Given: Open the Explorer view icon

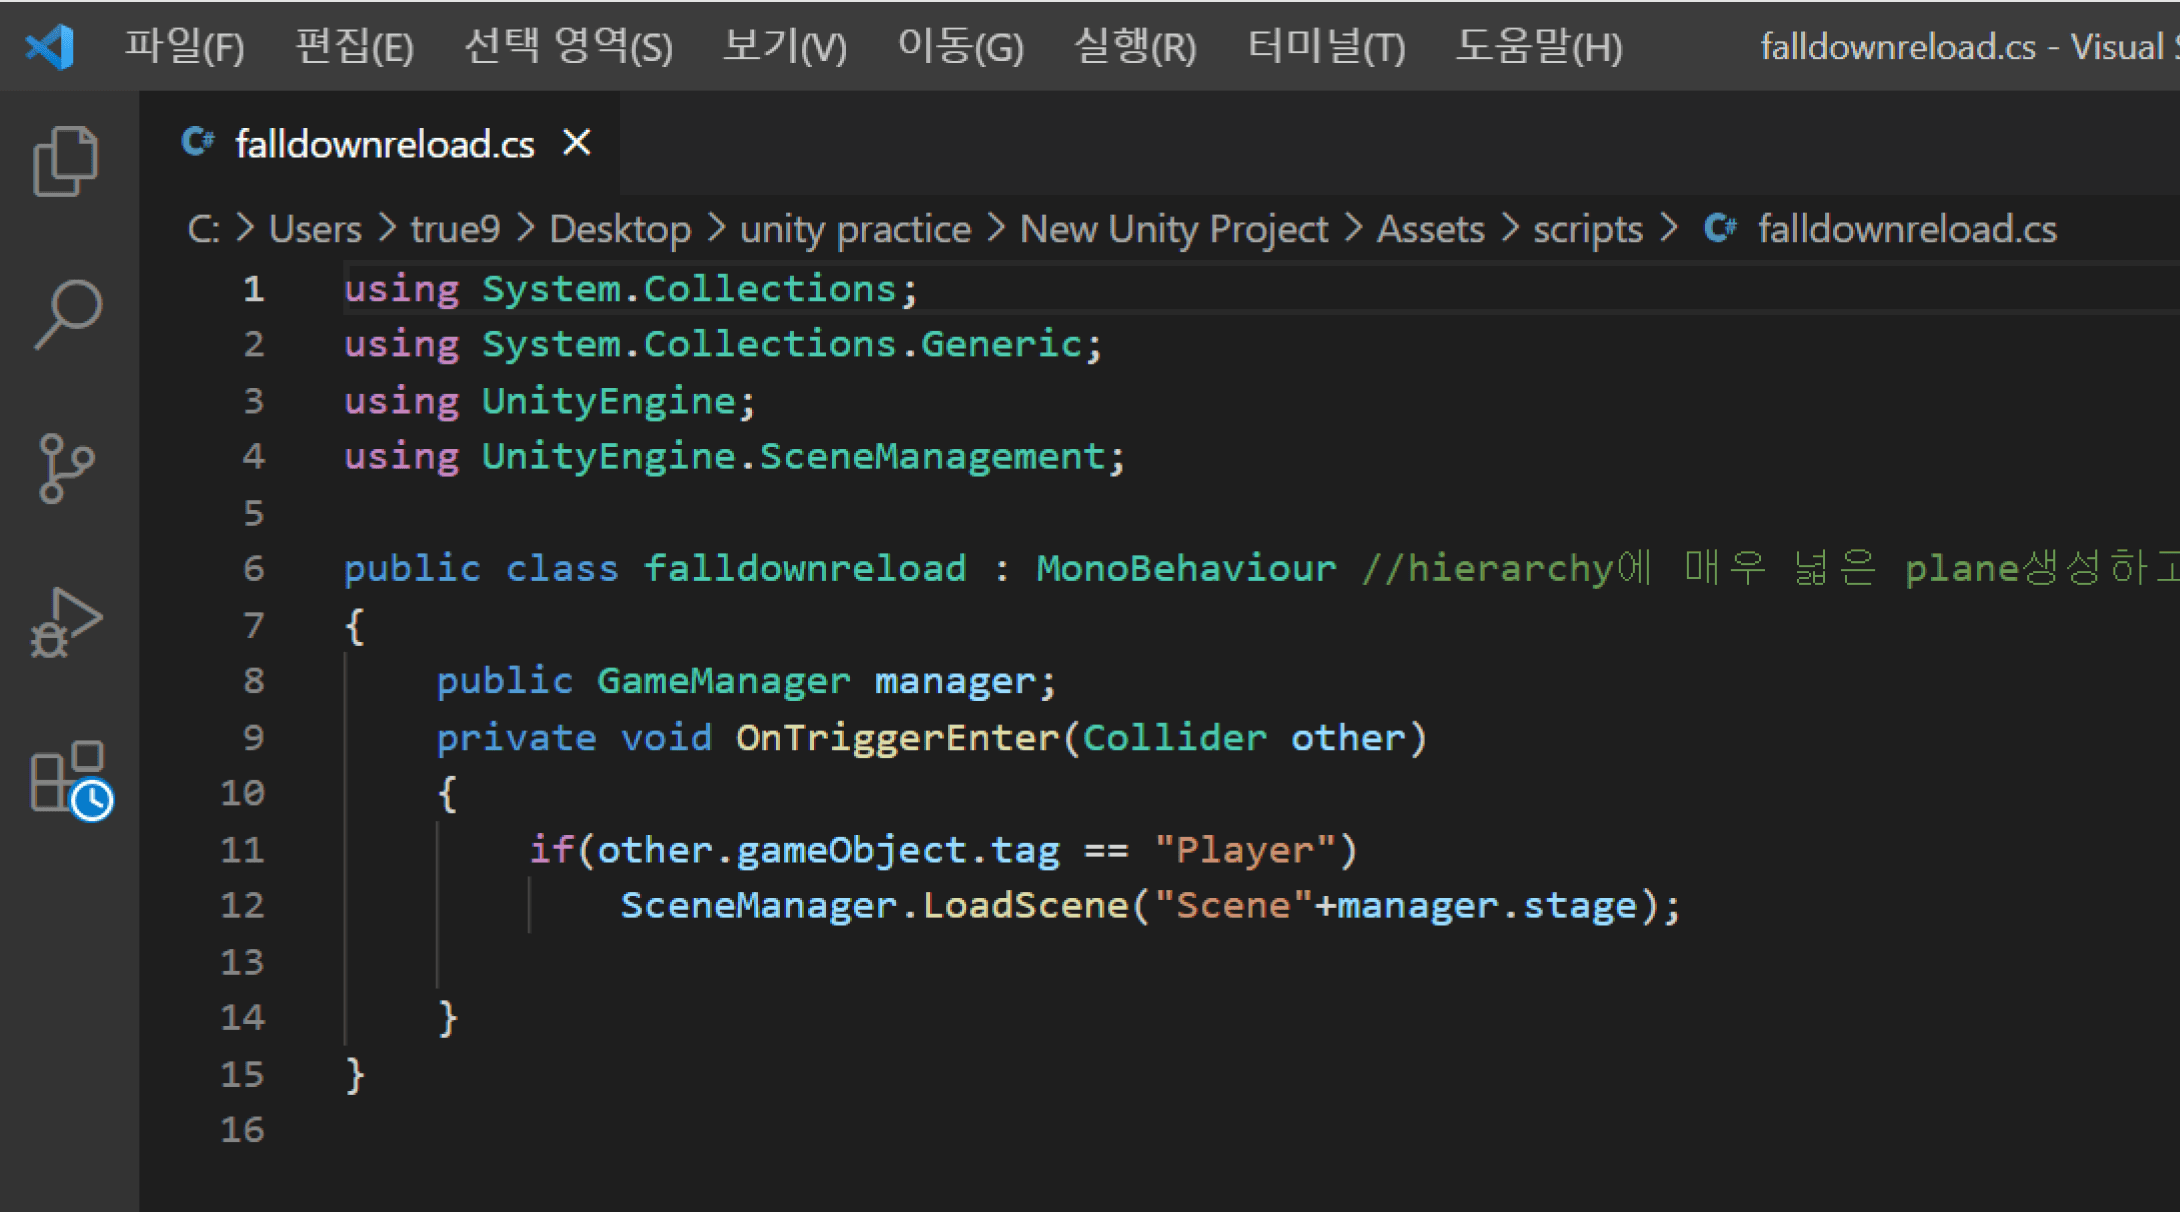Looking at the screenshot, I should 66,161.
